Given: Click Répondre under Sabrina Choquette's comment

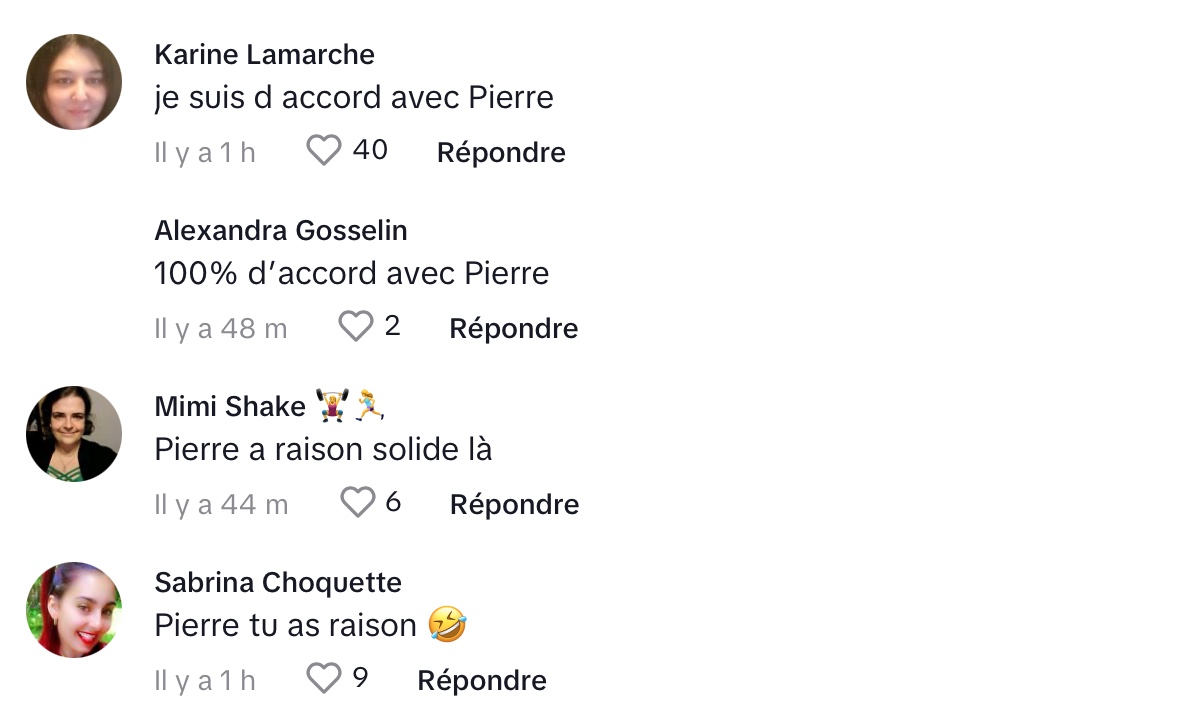Looking at the screenshot, I should coord(482,680).
